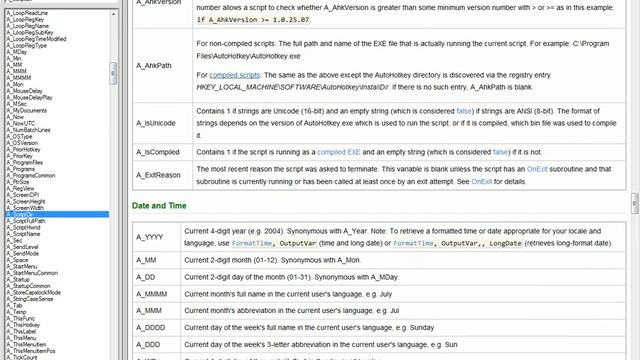Select A_NowUTC in the index list
Viewport: 640px width, 360px height.
(x=20, y=124)
